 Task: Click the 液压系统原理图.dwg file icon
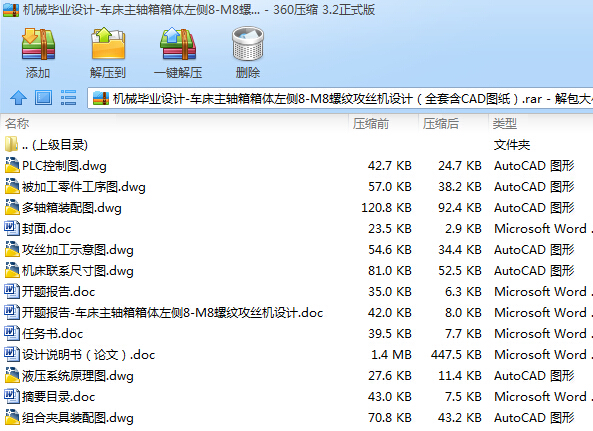(12, 375)
